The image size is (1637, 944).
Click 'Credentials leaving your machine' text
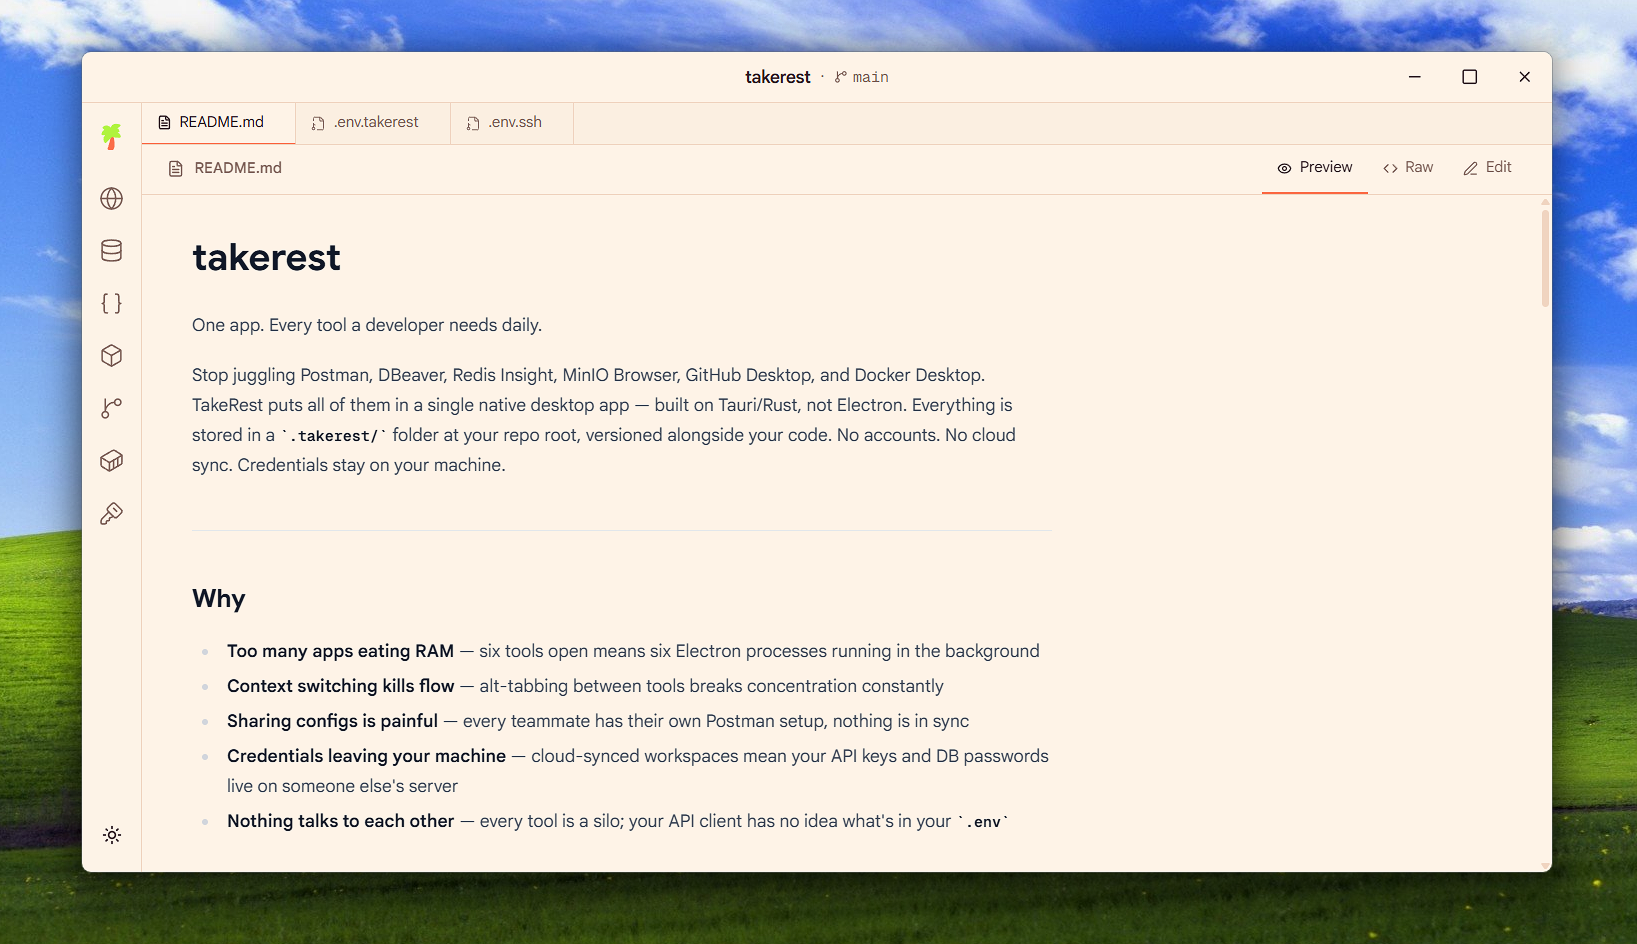(366, 756)
